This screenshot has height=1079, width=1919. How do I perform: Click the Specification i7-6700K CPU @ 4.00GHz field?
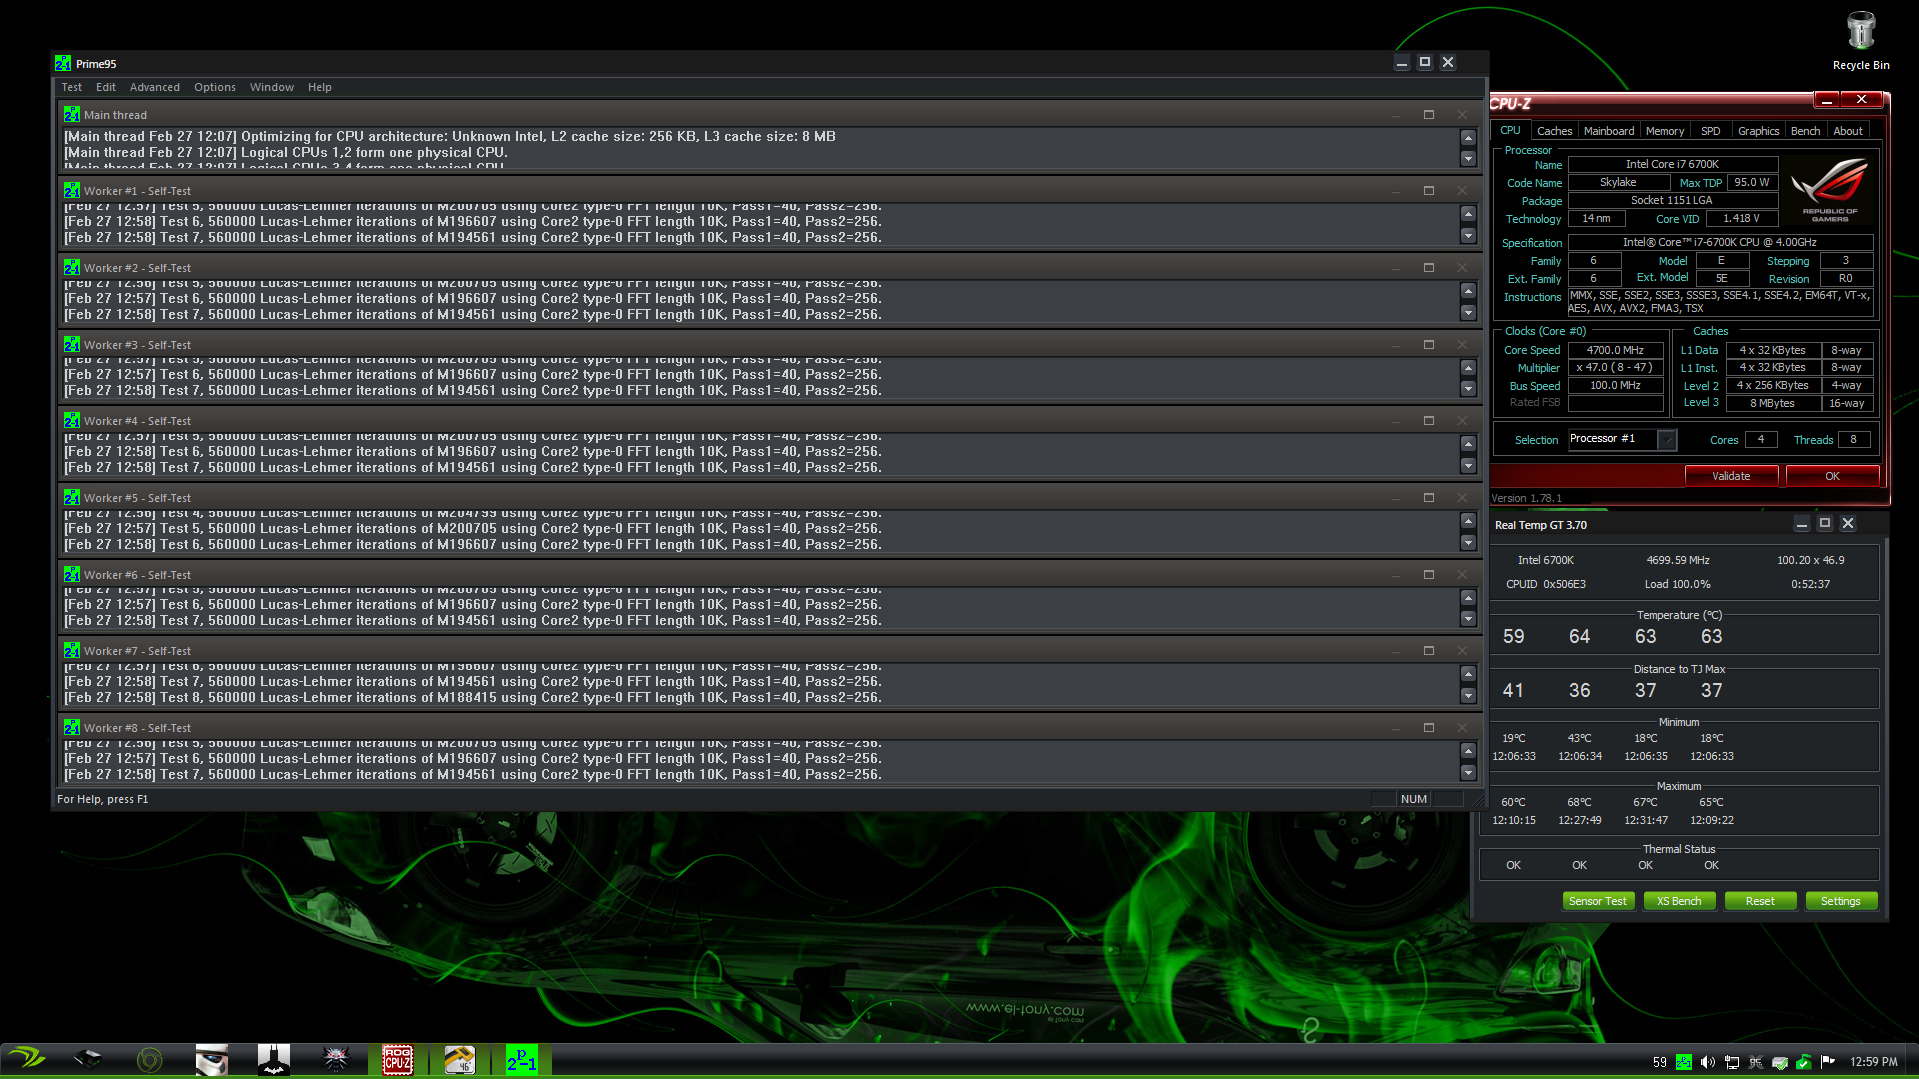(1720, 242)
